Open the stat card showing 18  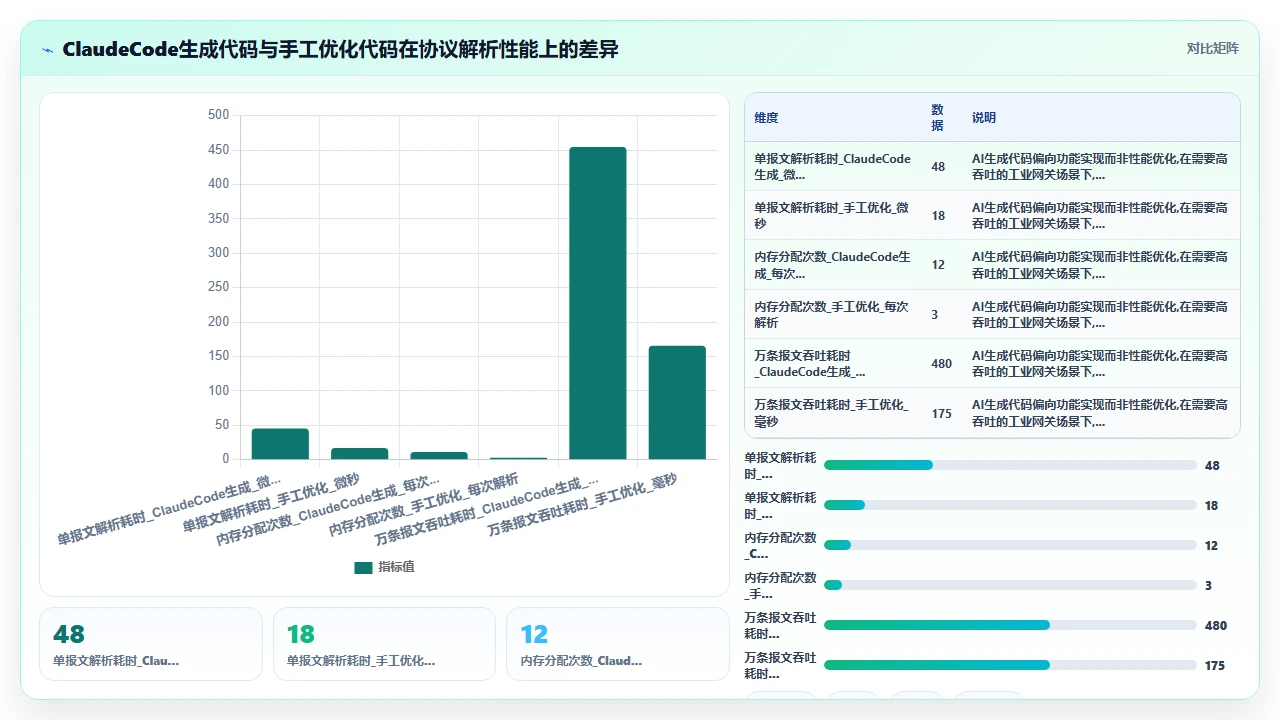coord(384,644)
